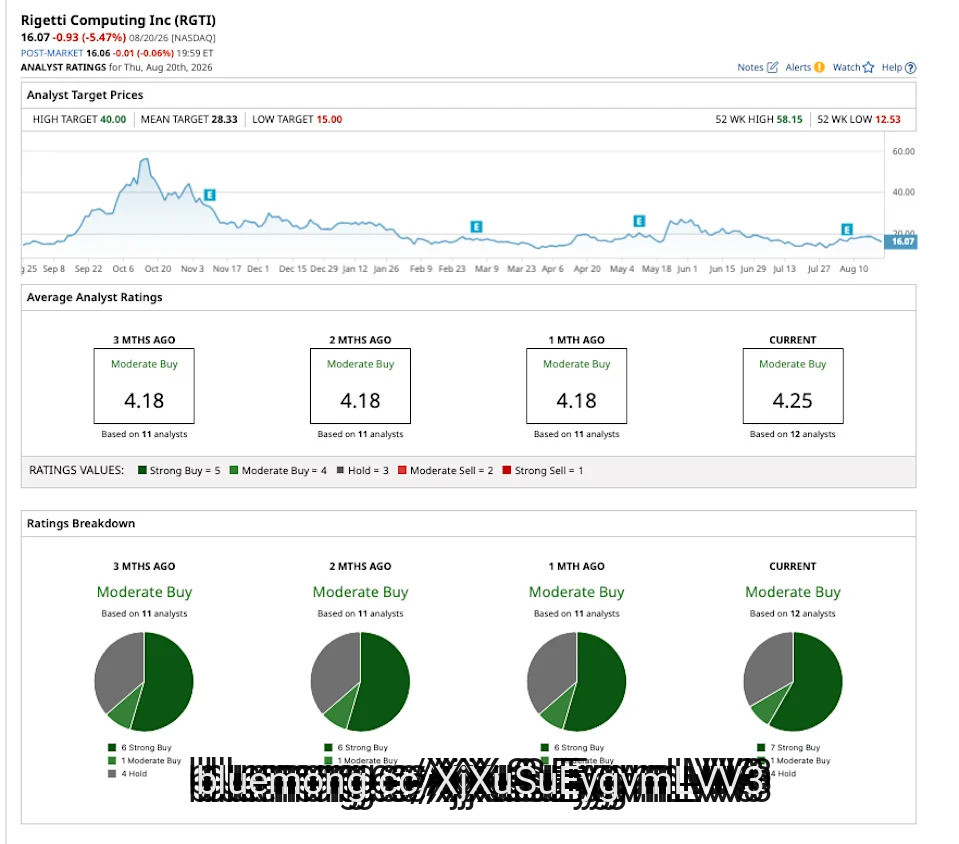Click '6 Strong Buy' legend under 2 MTHS AGO pie
This screenshot has height=844, width=959.
click(x=357, y=747)
